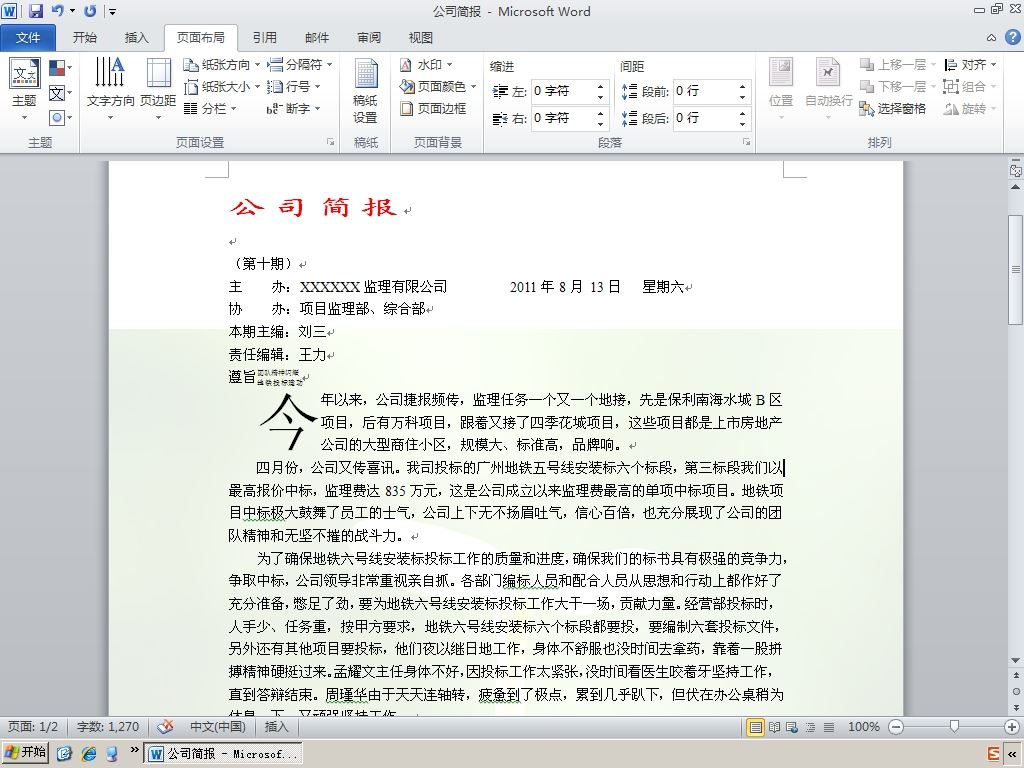Click the theme colors icon

pos(57,67)
